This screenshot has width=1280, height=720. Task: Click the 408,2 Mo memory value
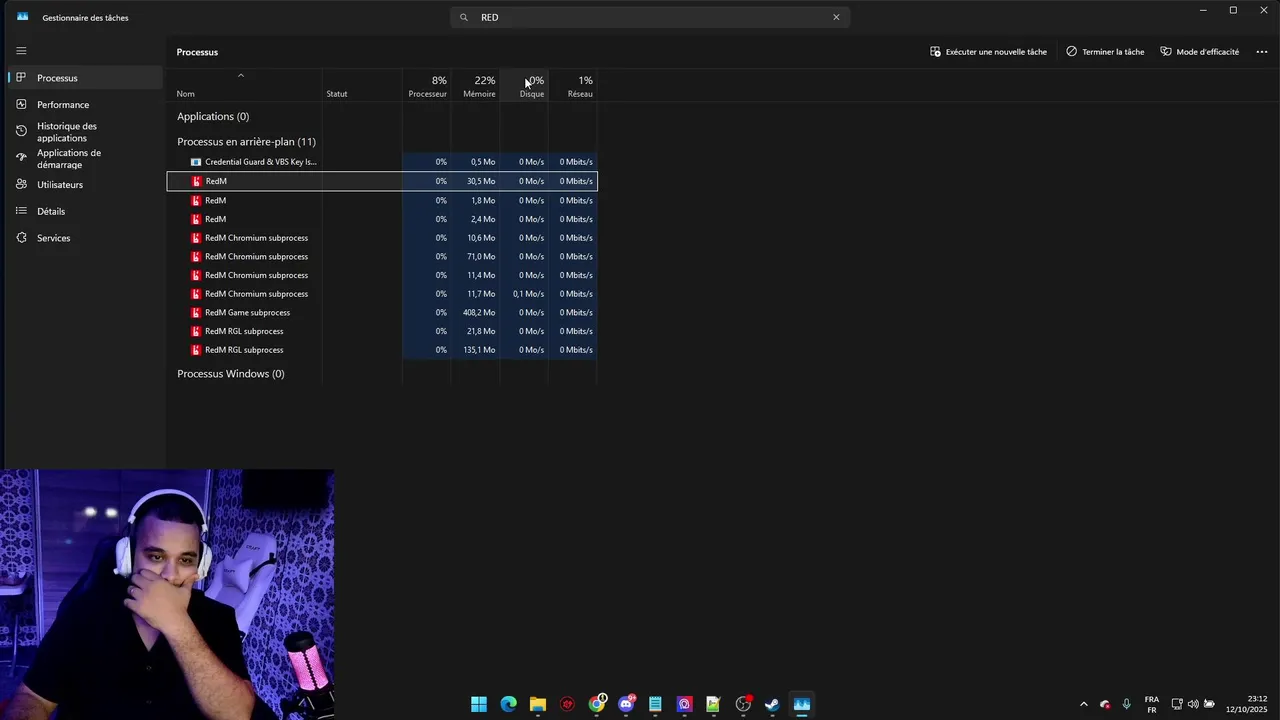click(x=479, y=312)
